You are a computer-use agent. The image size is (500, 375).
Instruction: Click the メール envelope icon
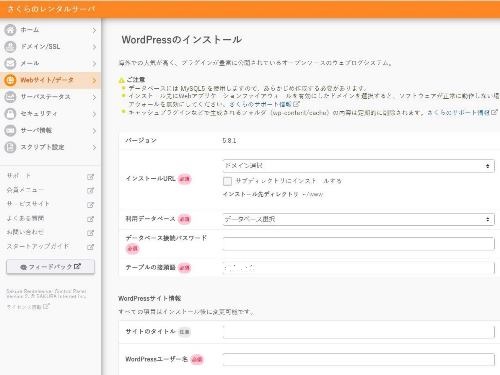point(10,63)
